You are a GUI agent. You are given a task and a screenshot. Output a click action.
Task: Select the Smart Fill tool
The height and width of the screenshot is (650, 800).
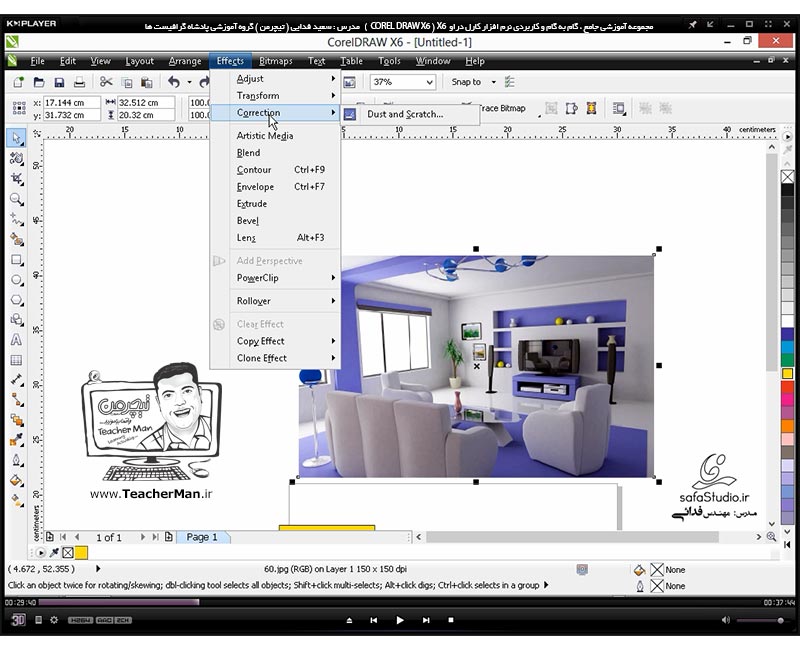tap(16, 239)
